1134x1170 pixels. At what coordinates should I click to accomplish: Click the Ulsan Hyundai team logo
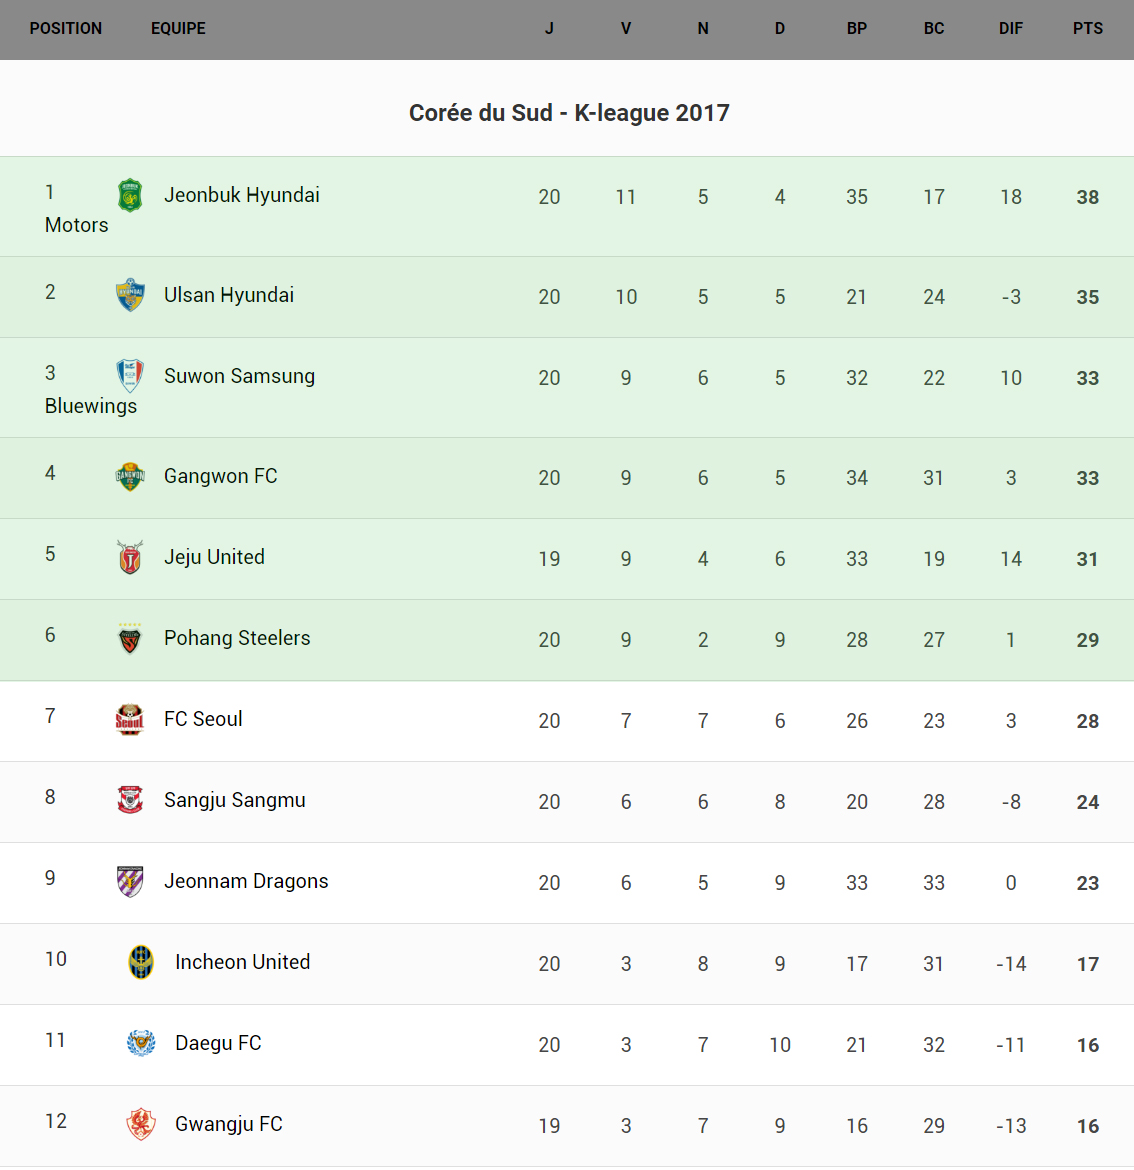[130, 296]
